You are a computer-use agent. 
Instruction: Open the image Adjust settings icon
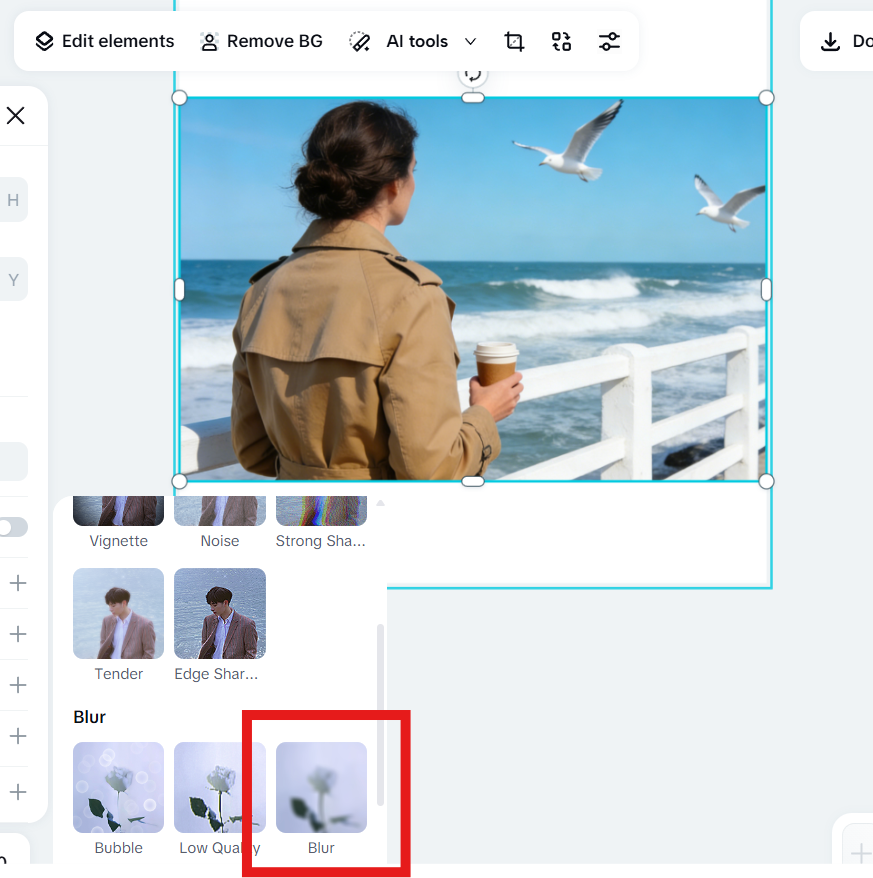(x=609, y=41)
